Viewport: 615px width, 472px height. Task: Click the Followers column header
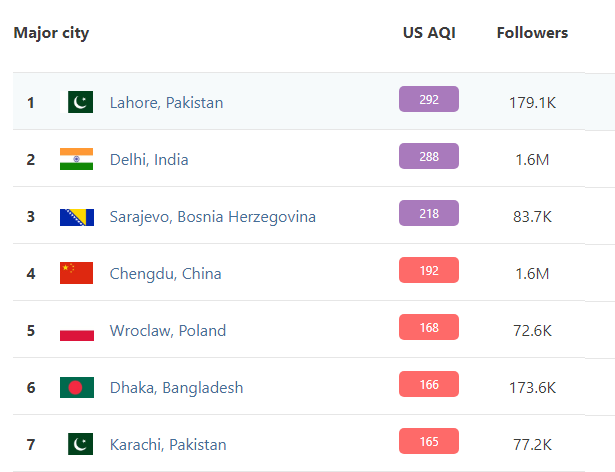532,33
